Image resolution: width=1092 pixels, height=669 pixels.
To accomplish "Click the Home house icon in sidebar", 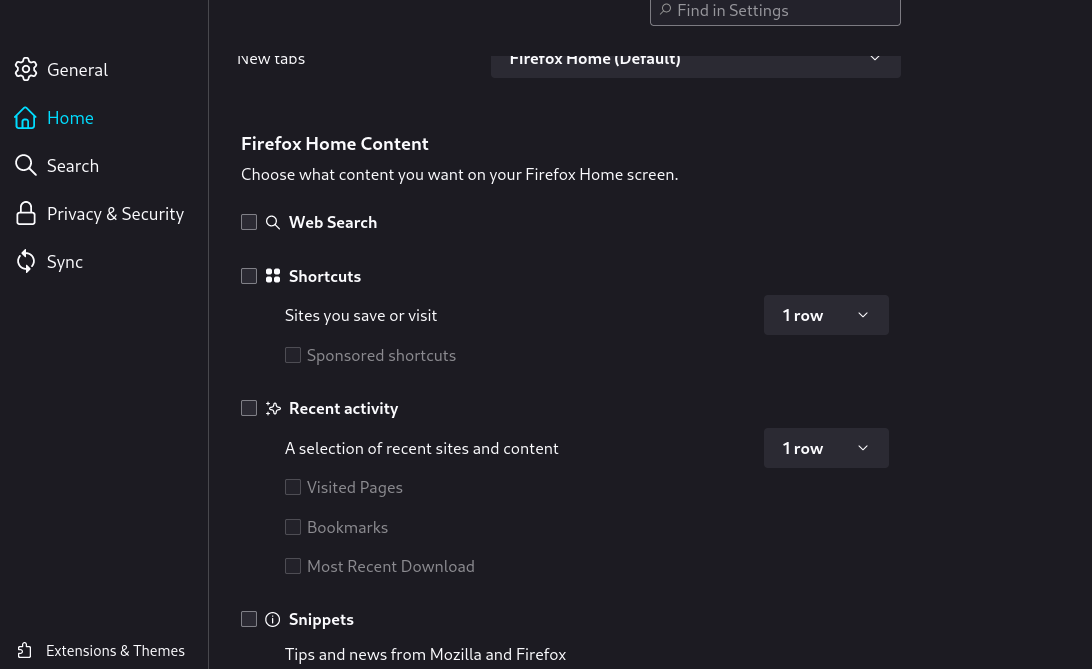I will (x=26, y=118).
